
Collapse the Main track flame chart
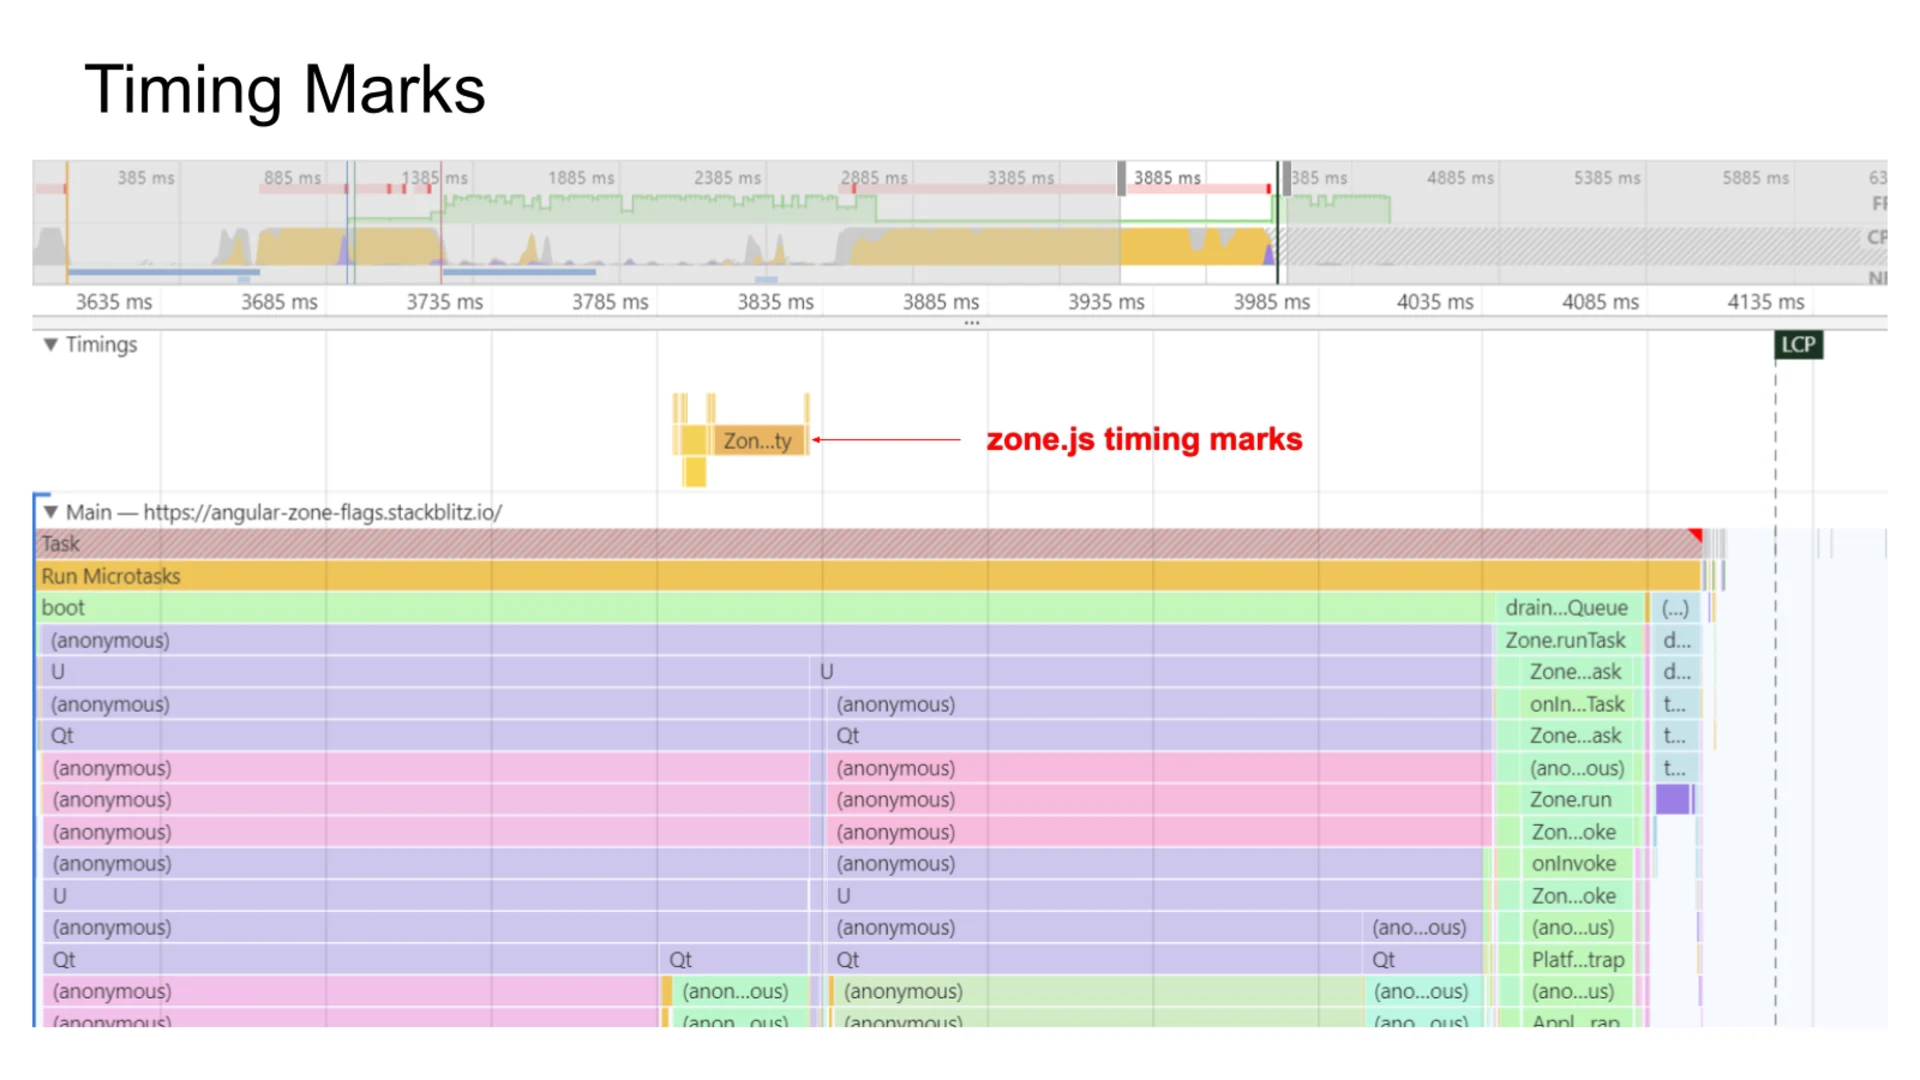pos(51,511)
